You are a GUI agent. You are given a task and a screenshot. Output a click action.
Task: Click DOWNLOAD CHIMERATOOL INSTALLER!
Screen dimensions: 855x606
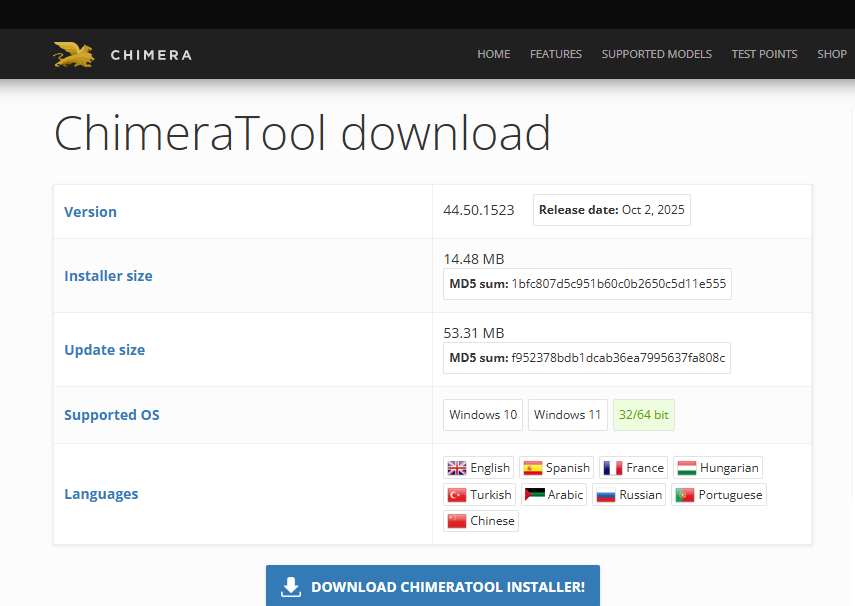[x=432, y=586]
